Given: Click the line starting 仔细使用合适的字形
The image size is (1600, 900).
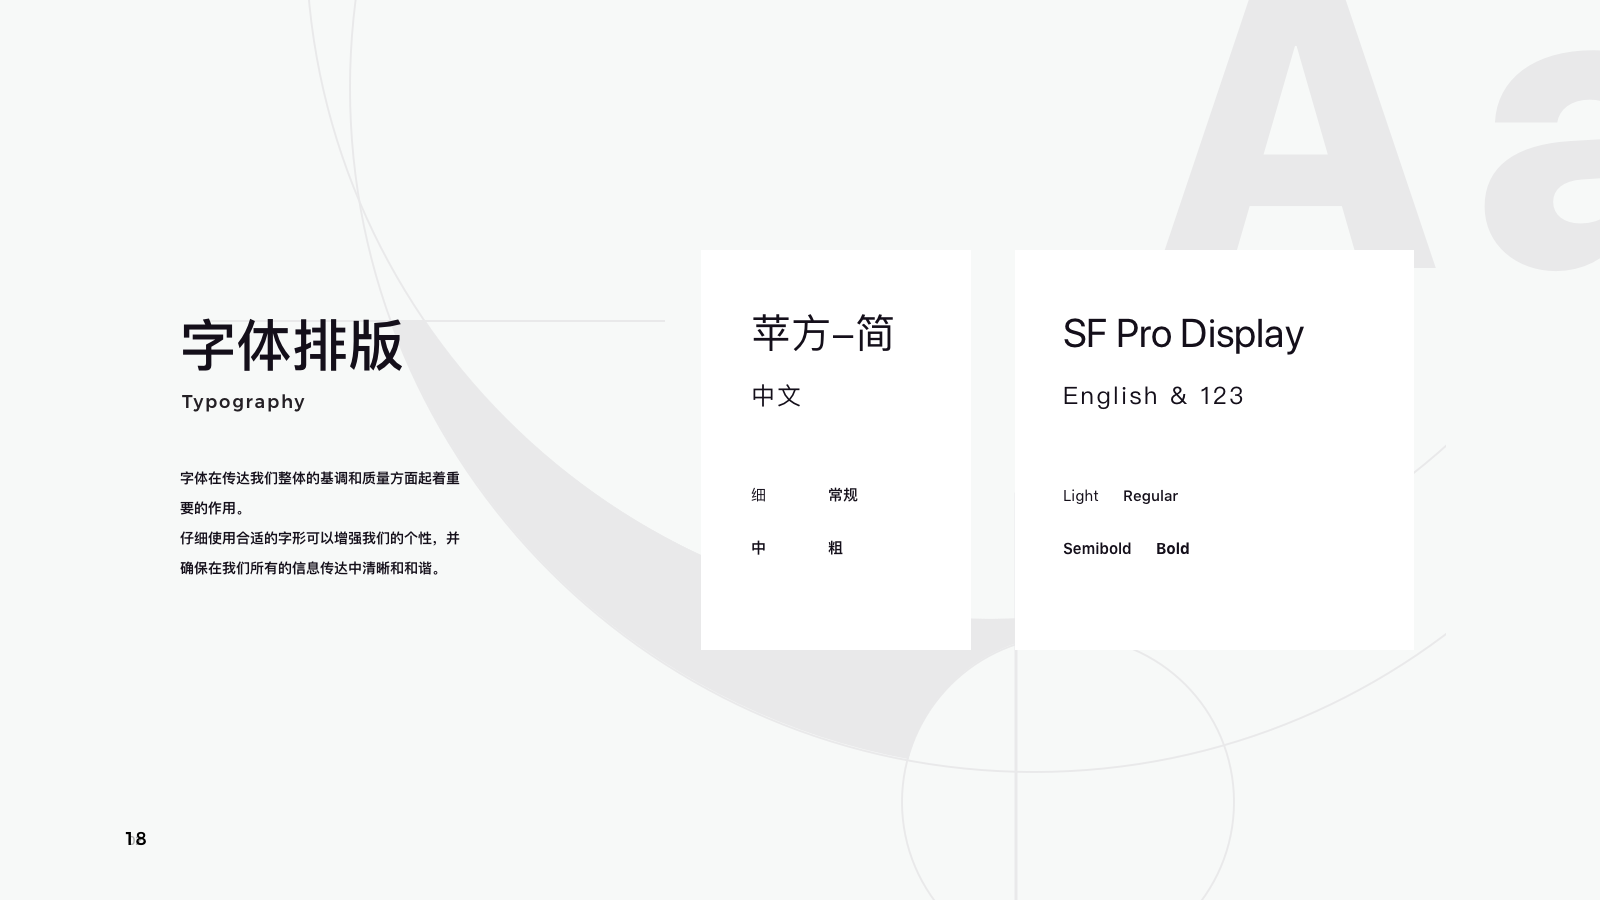Looking at the screenshot, I should coord(320,538).
